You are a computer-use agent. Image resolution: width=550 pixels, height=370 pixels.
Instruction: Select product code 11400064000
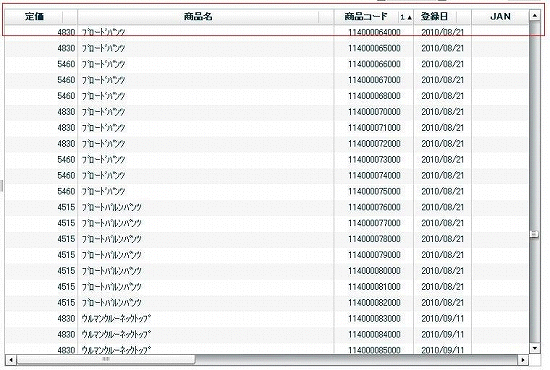374,32
